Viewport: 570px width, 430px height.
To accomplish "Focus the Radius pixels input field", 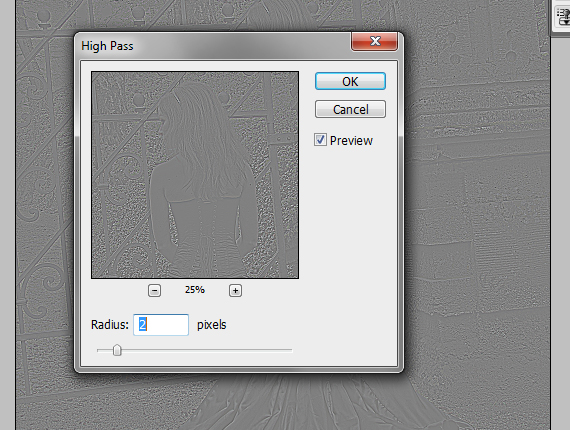I will [x=161, y=325].
